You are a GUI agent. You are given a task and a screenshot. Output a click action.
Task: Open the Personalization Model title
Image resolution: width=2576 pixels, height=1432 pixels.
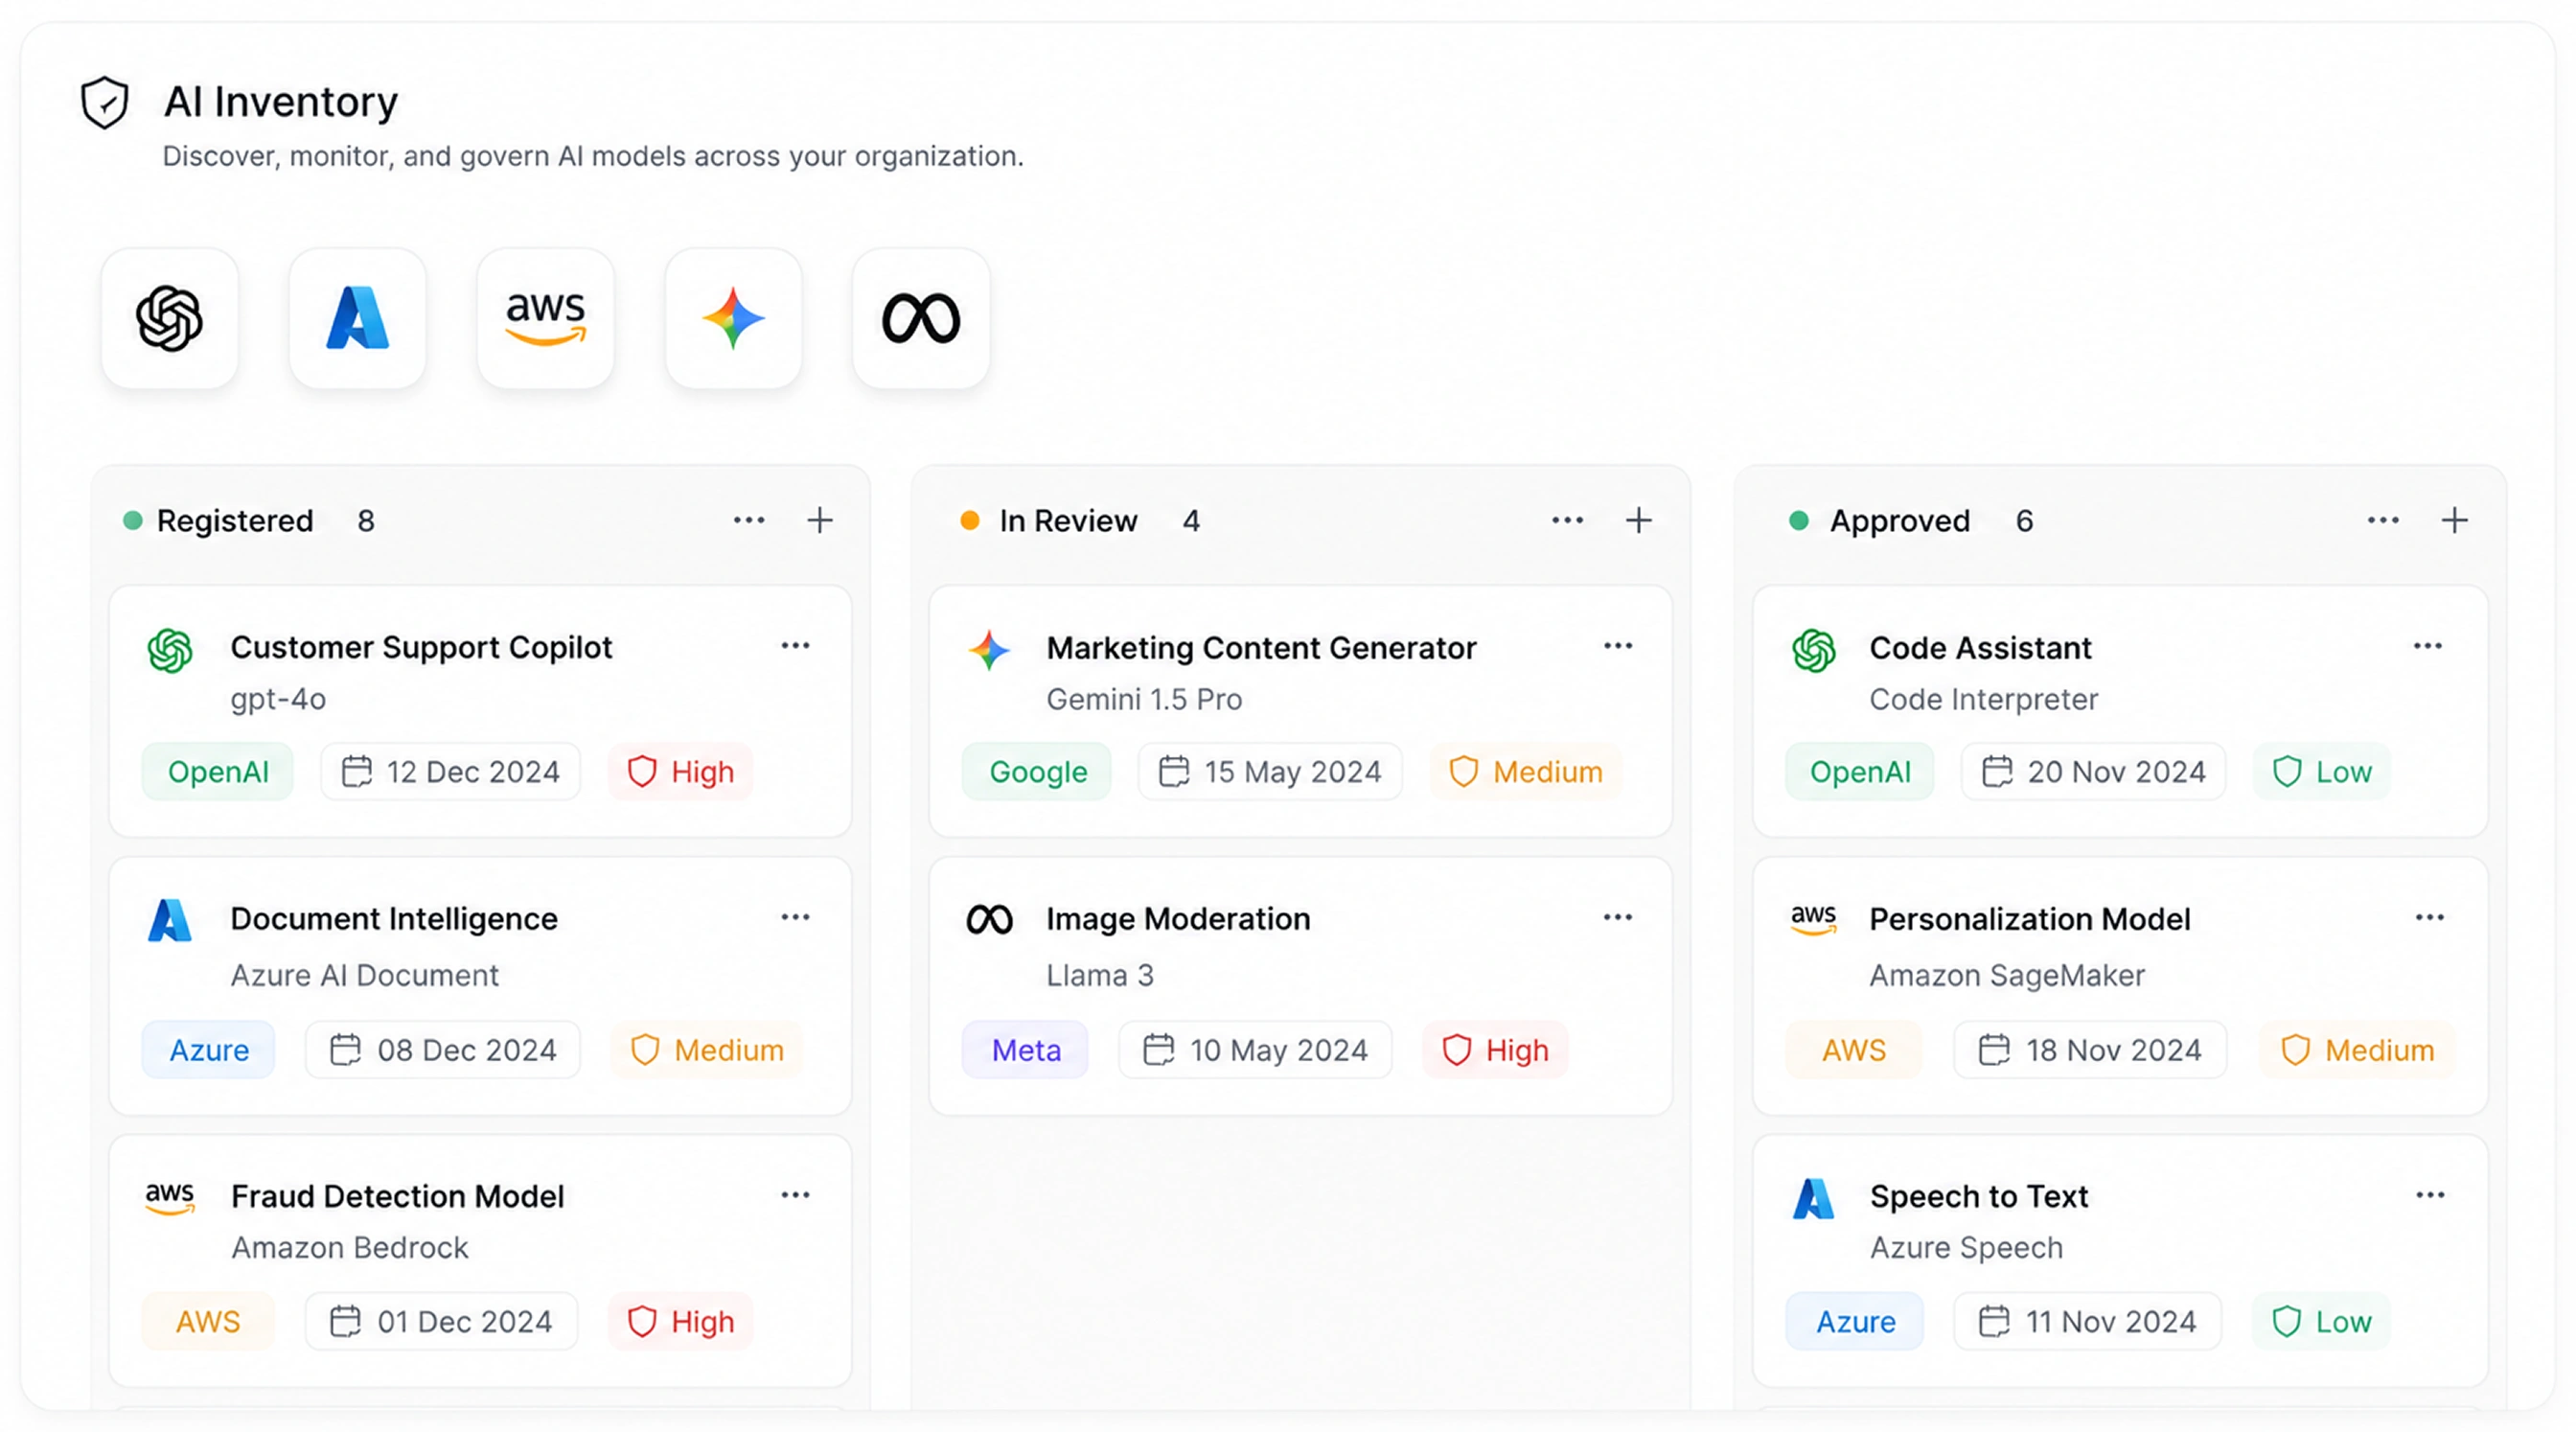click(2030, 919)
